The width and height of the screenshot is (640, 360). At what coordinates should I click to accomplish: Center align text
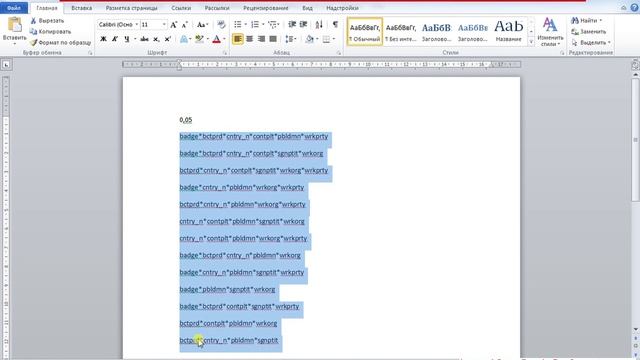249,39
